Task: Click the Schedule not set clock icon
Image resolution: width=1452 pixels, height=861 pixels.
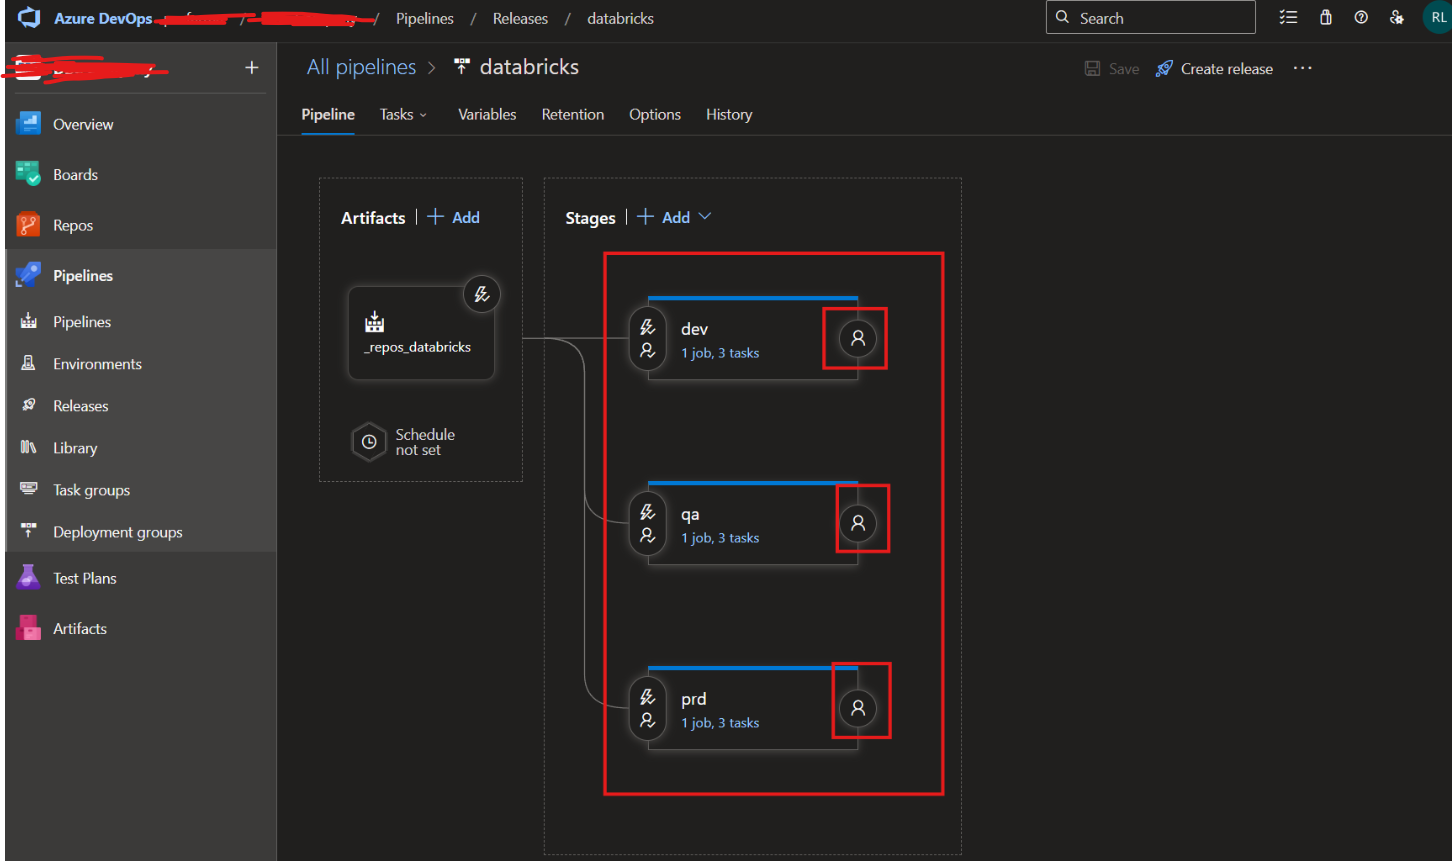Action: (369, 442)
